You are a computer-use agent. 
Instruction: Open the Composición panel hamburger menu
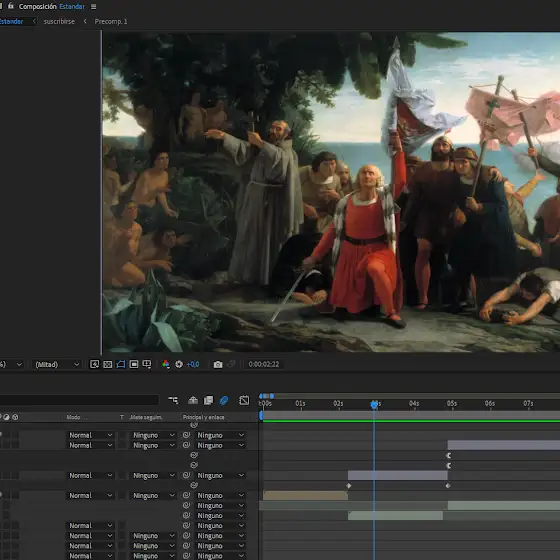tap(93, 6)
